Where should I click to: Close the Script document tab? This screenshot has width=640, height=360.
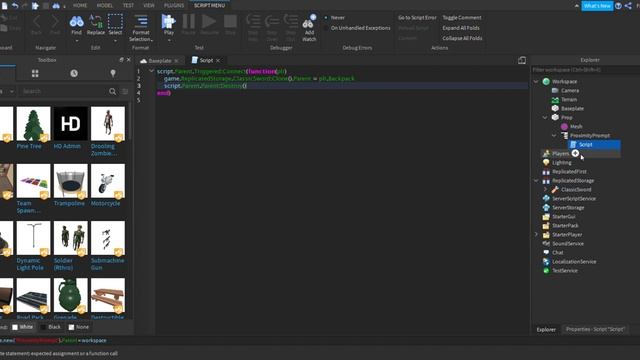pos(218,60)
